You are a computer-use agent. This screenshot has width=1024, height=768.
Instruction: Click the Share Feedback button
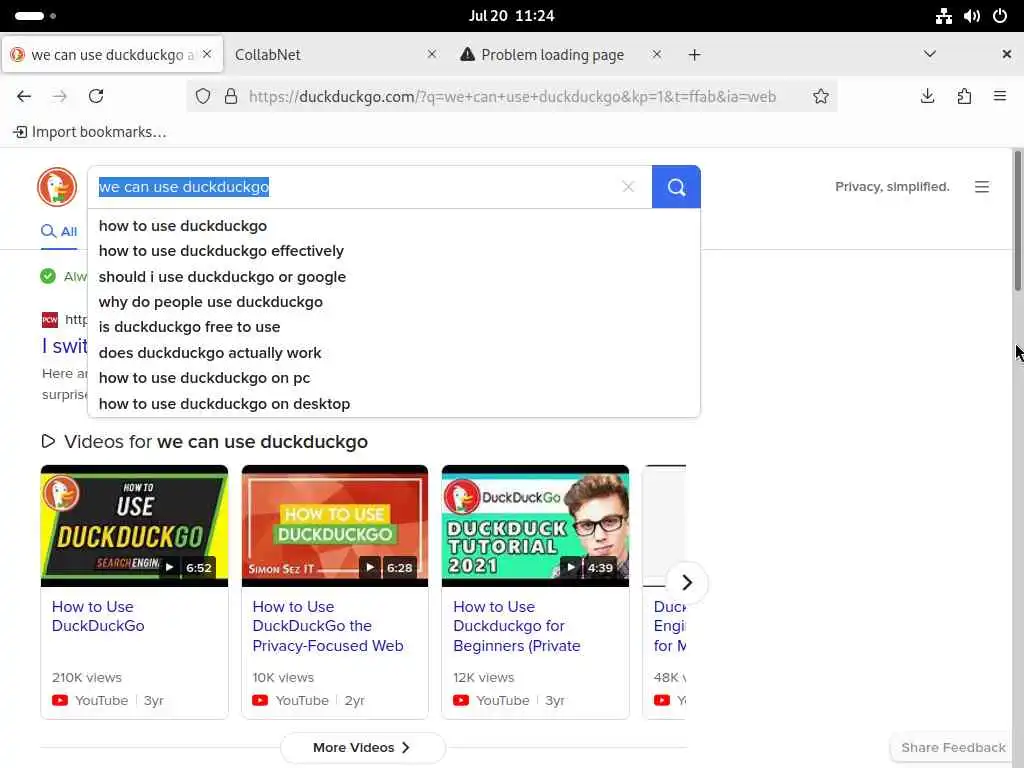click(x=953, y=747)
